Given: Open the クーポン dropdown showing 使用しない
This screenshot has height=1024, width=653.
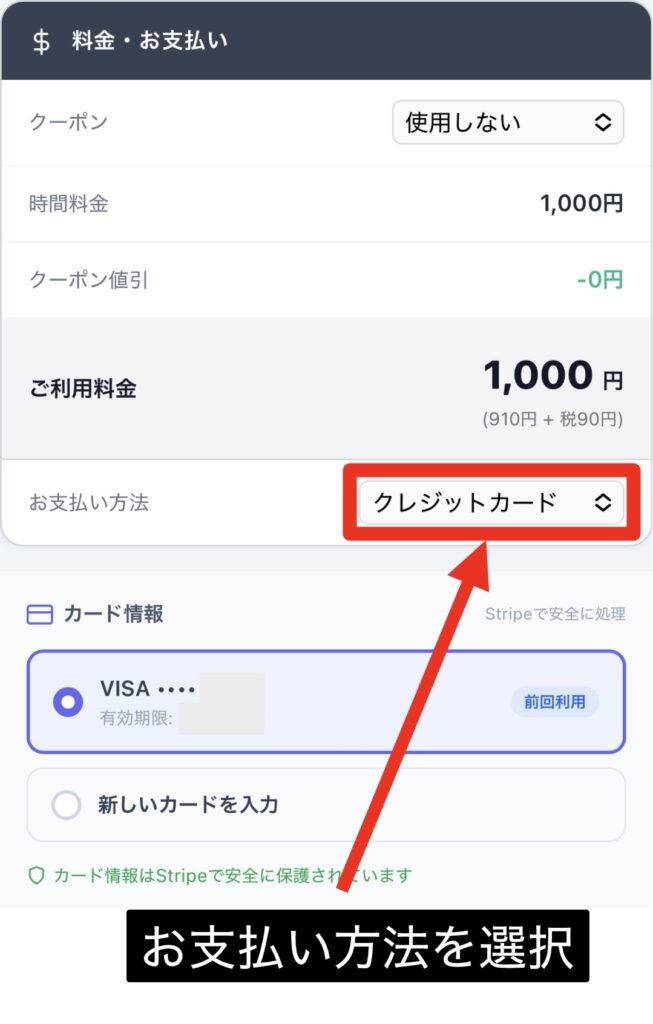Looking at the screenshot, I should pos(507,123).
